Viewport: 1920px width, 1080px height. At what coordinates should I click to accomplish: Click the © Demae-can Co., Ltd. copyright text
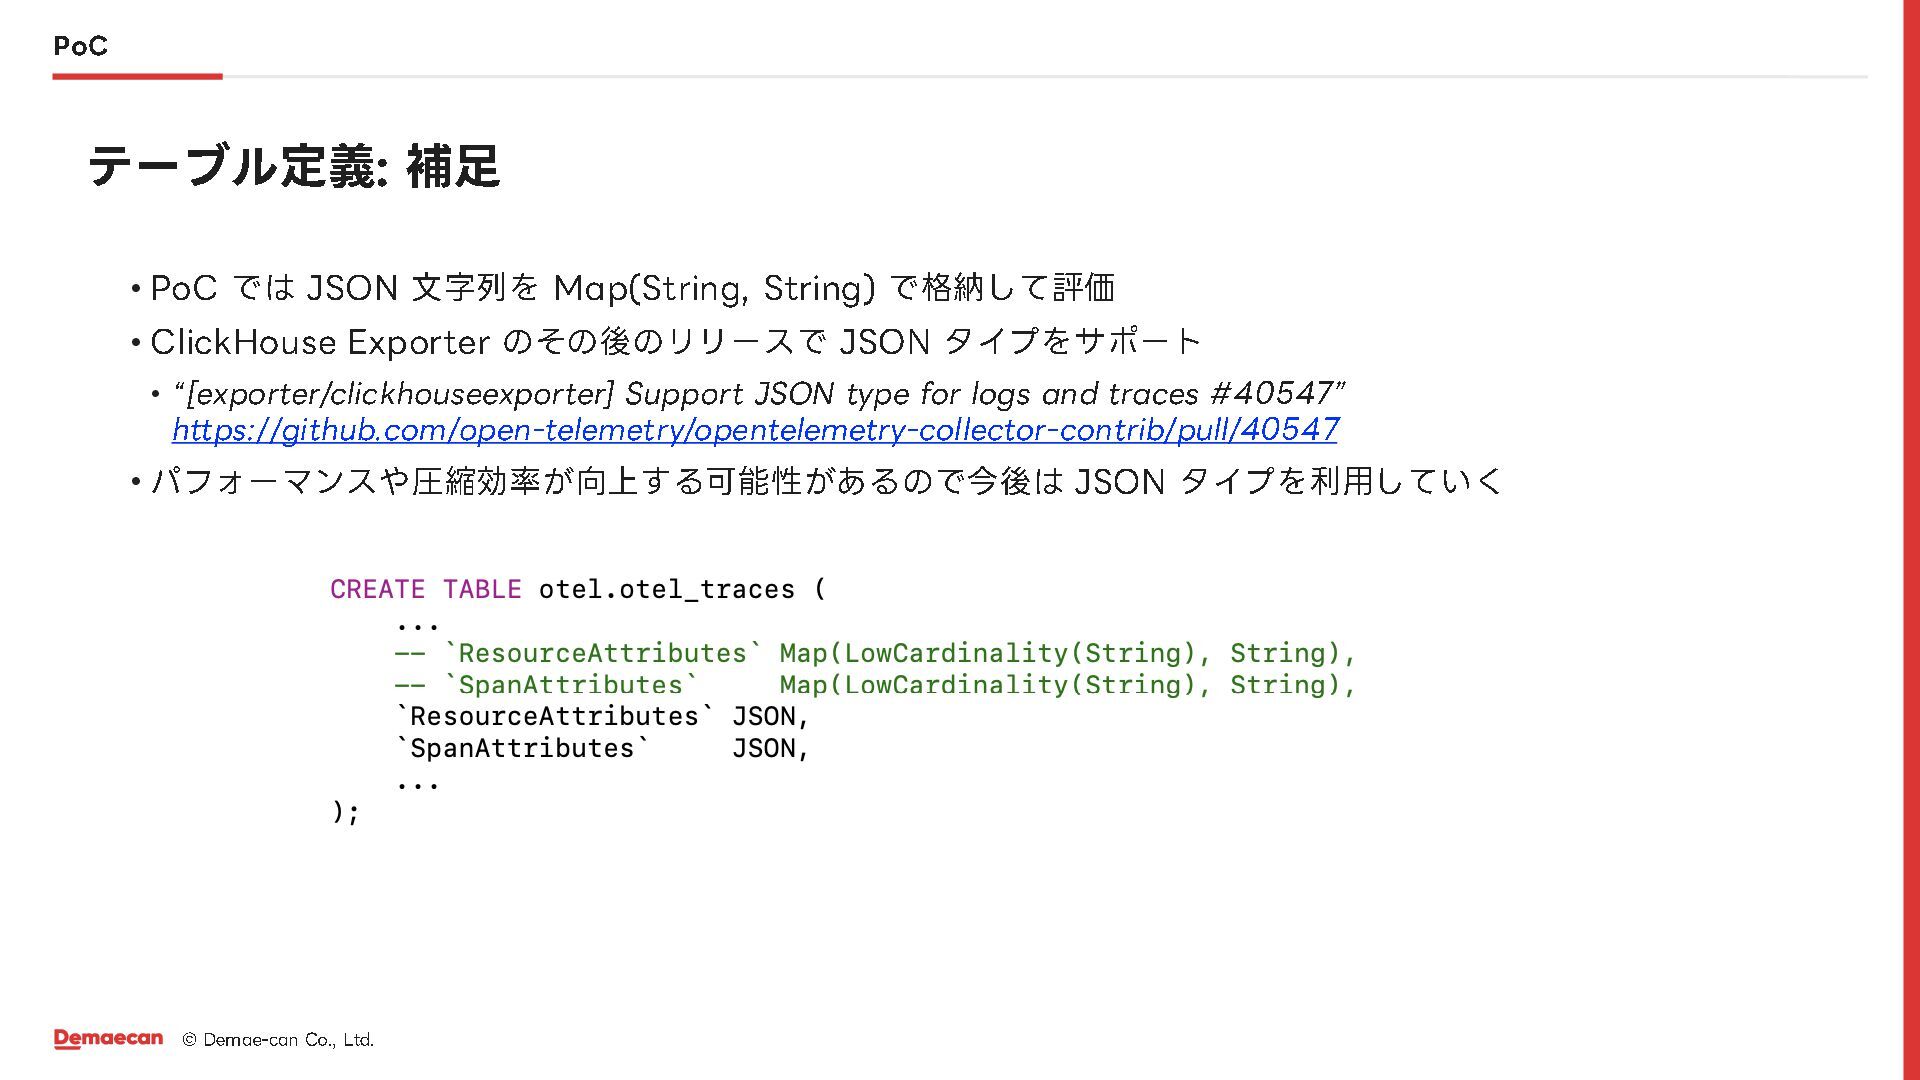click(x=278, y=1040)
